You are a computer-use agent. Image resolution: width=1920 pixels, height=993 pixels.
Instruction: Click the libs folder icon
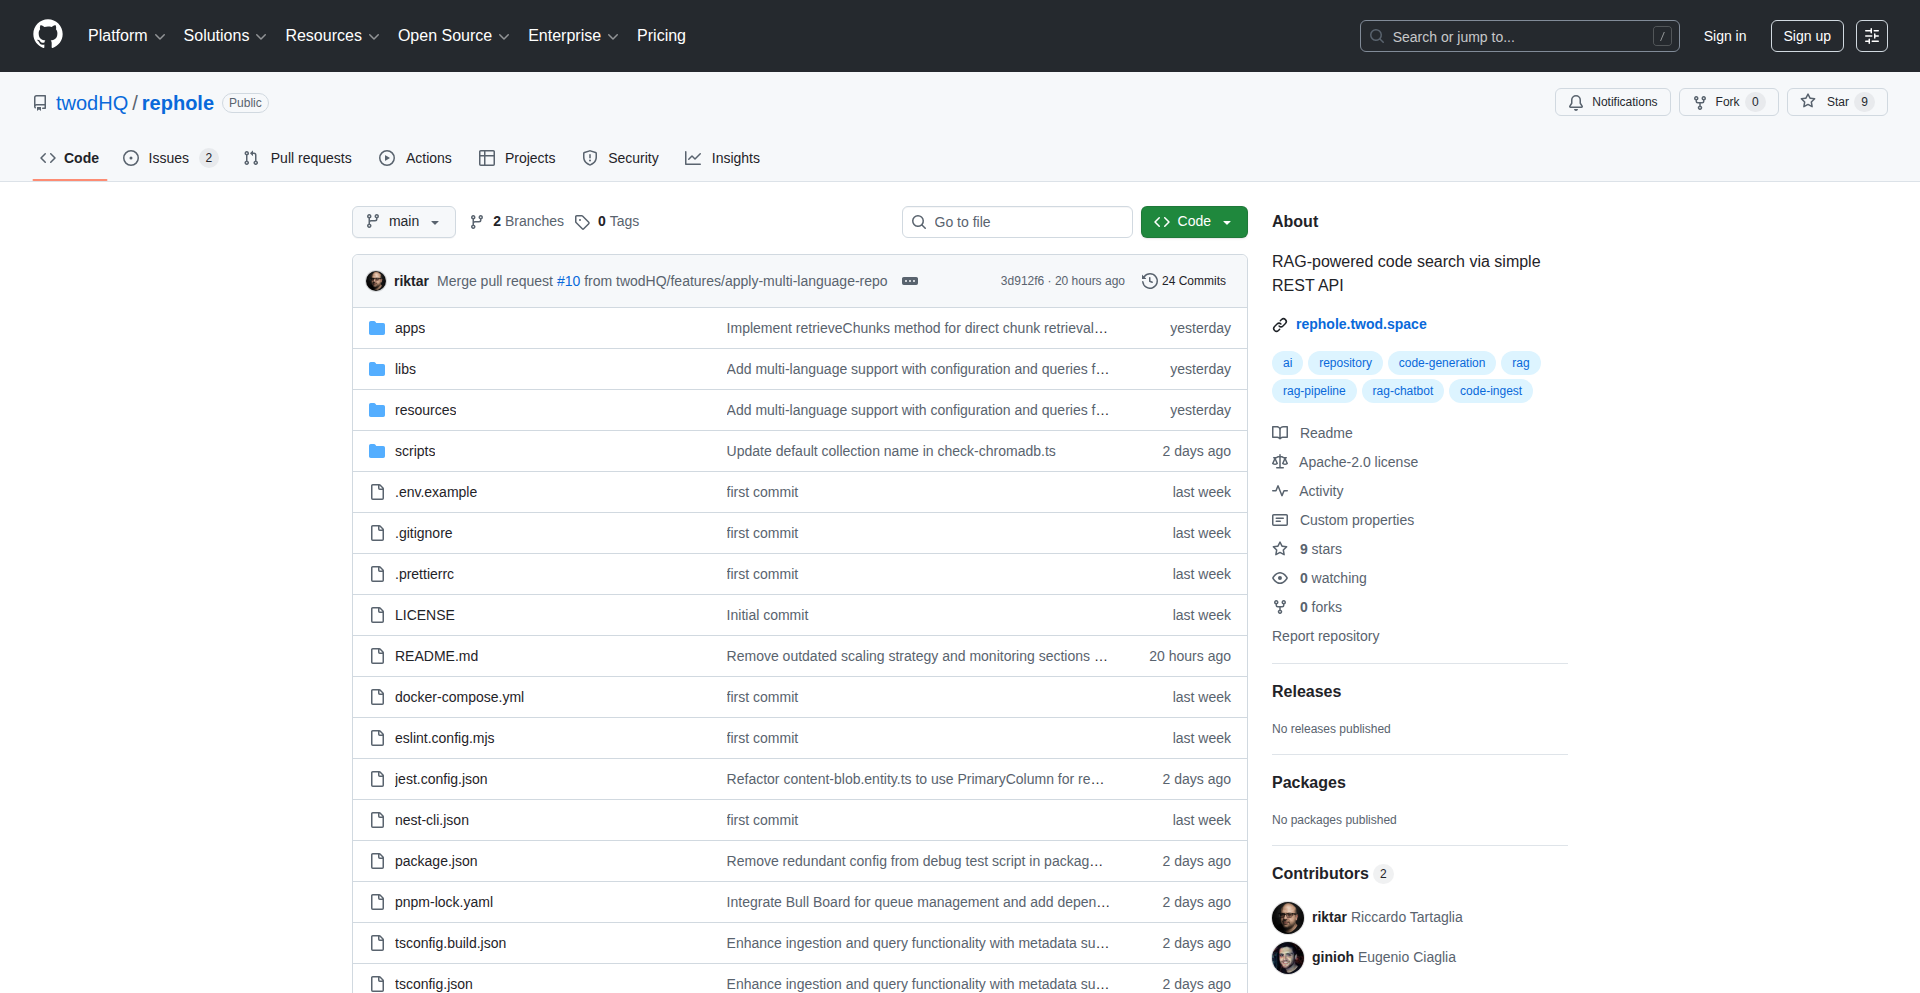point(377,369)
